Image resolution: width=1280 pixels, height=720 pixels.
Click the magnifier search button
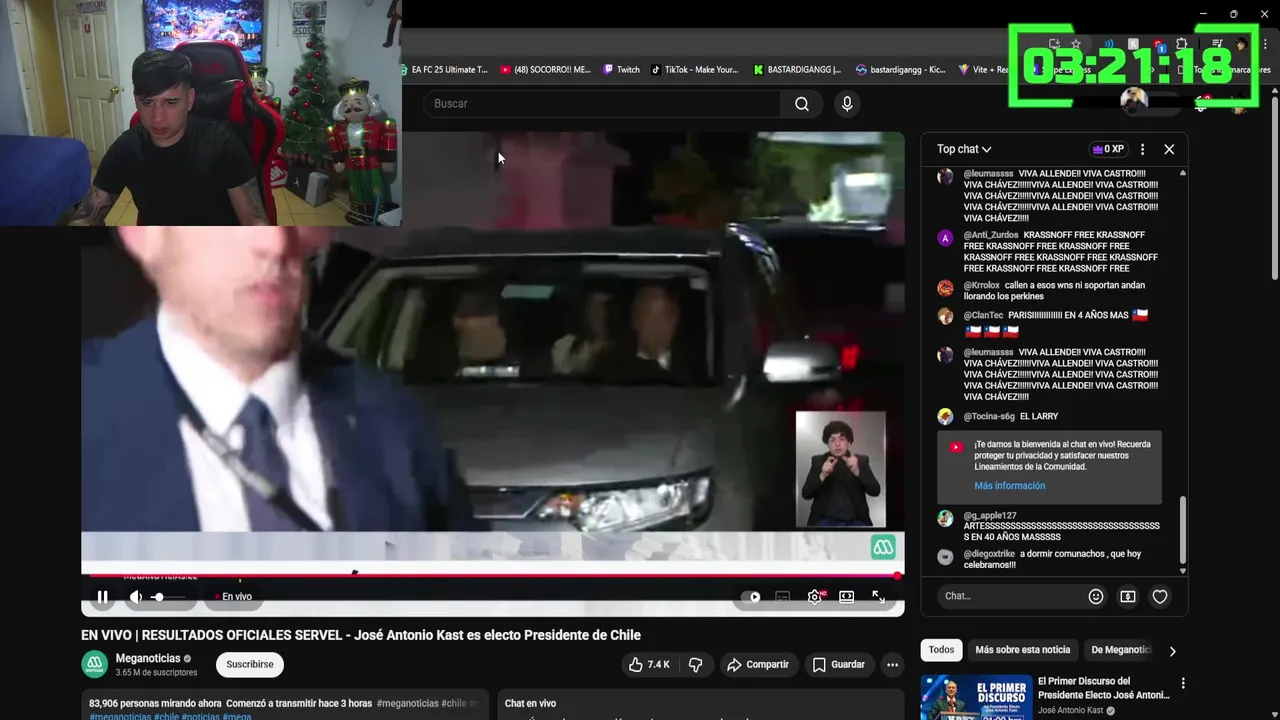click(x=802, y=104)
